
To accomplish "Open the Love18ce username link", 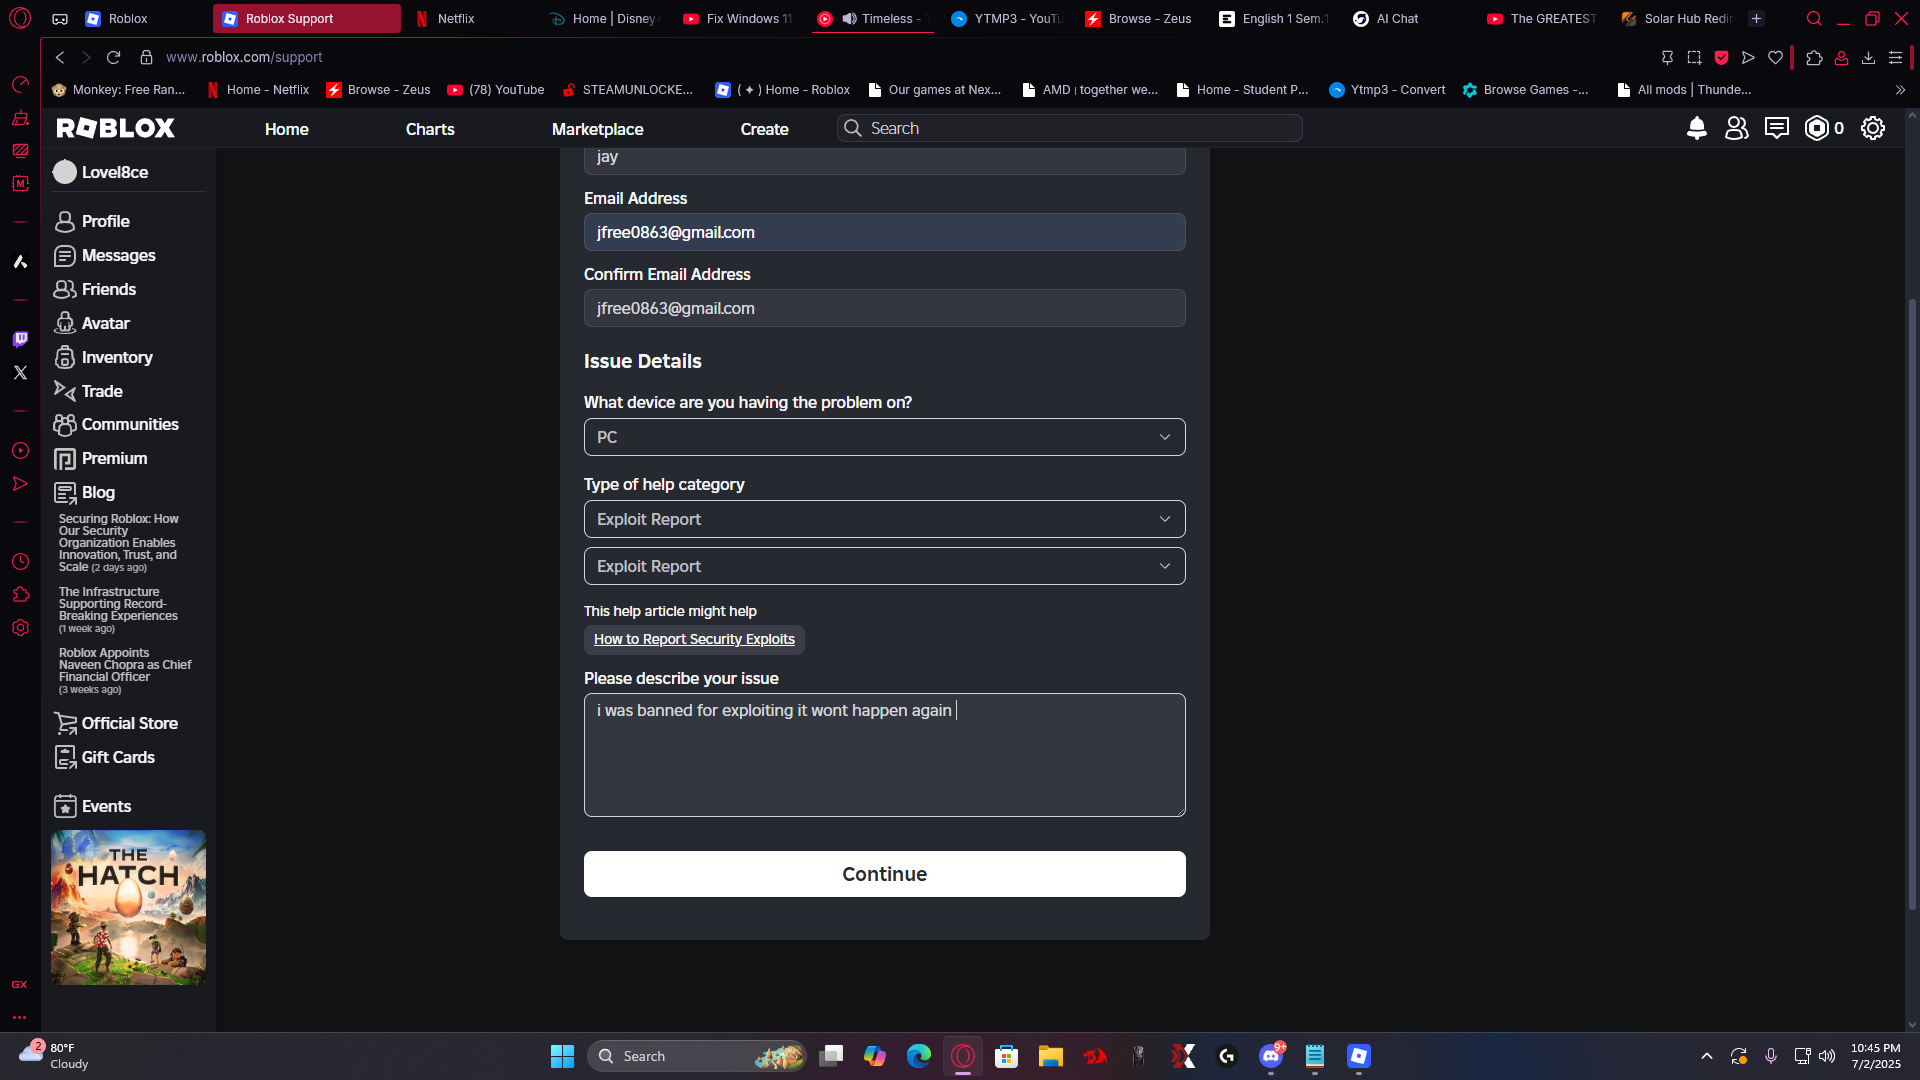I will pos(115,172).
